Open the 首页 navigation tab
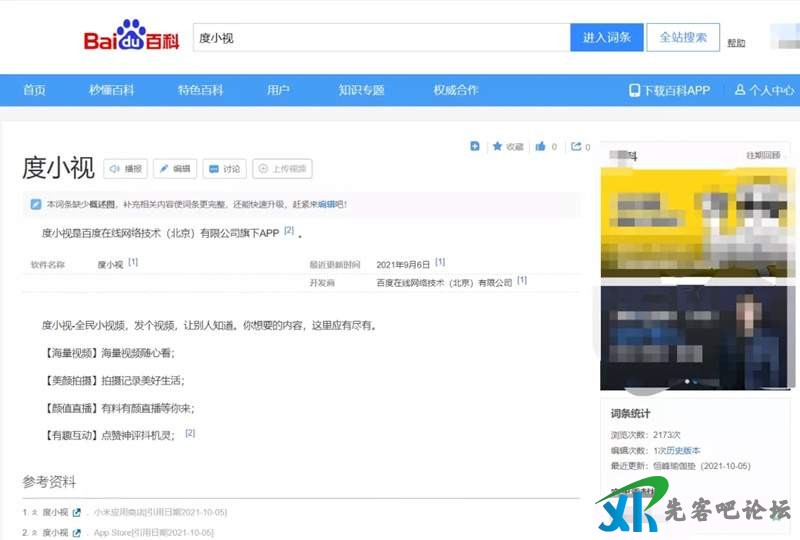The width and height of the screenshot is (800, 540). click(x=35, y=90)
